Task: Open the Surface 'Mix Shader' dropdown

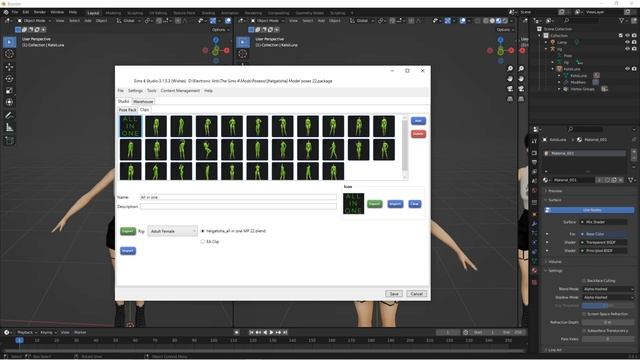Action: click(x=604, y=222)
